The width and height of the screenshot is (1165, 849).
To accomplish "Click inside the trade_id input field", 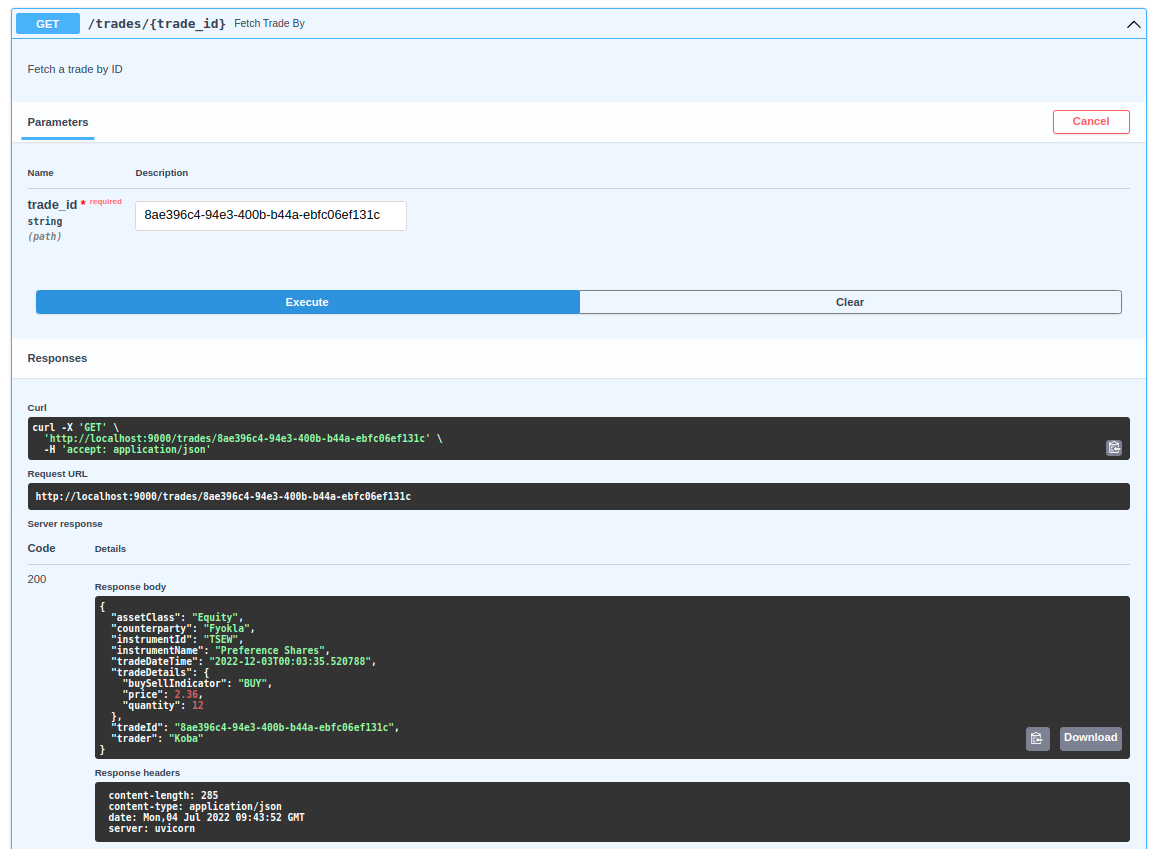I will (270, 215).
